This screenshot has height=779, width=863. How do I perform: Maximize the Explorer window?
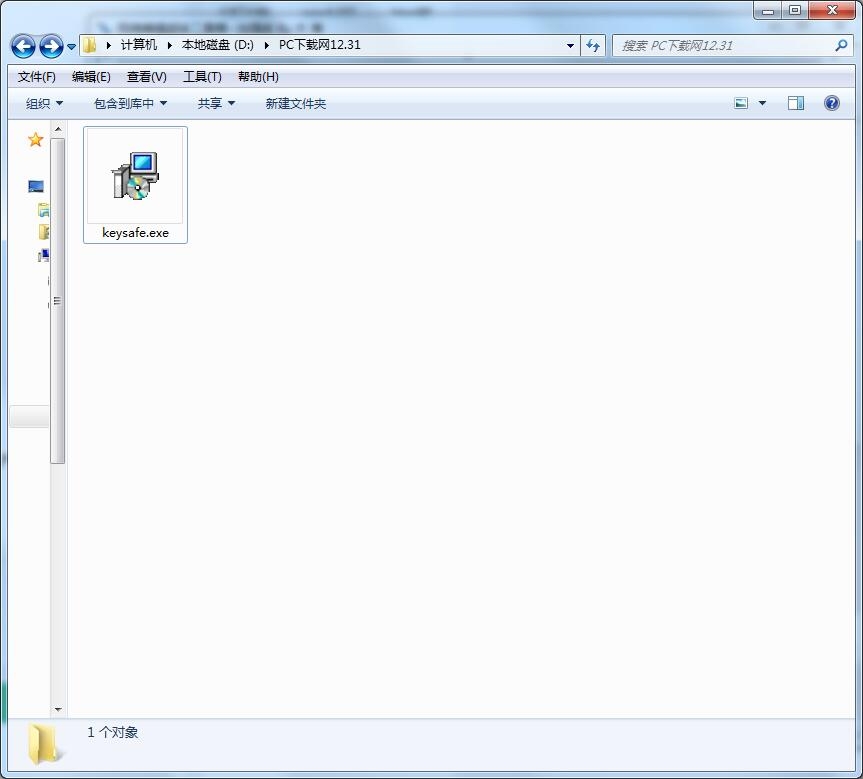pyautogui.click(x=795, y=10)
